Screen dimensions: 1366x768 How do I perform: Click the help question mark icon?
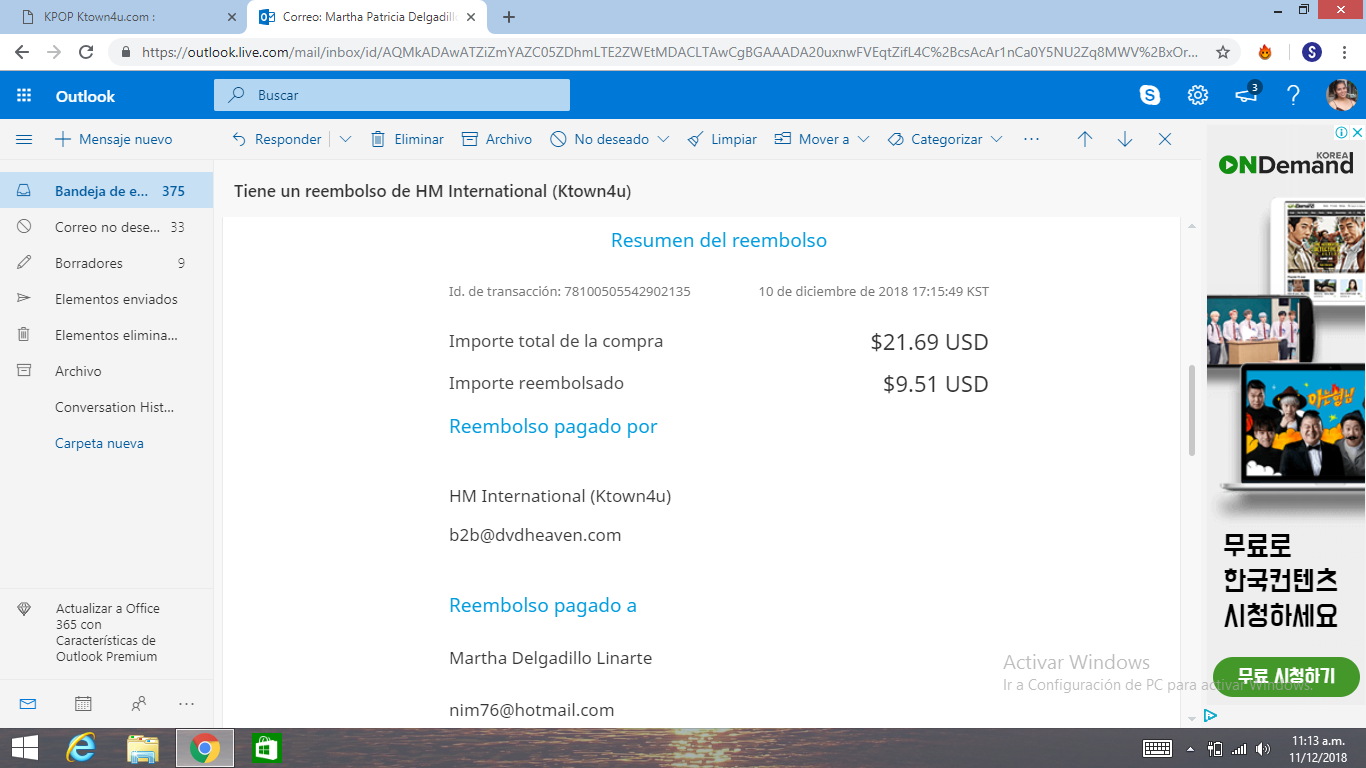(1293, 96)
